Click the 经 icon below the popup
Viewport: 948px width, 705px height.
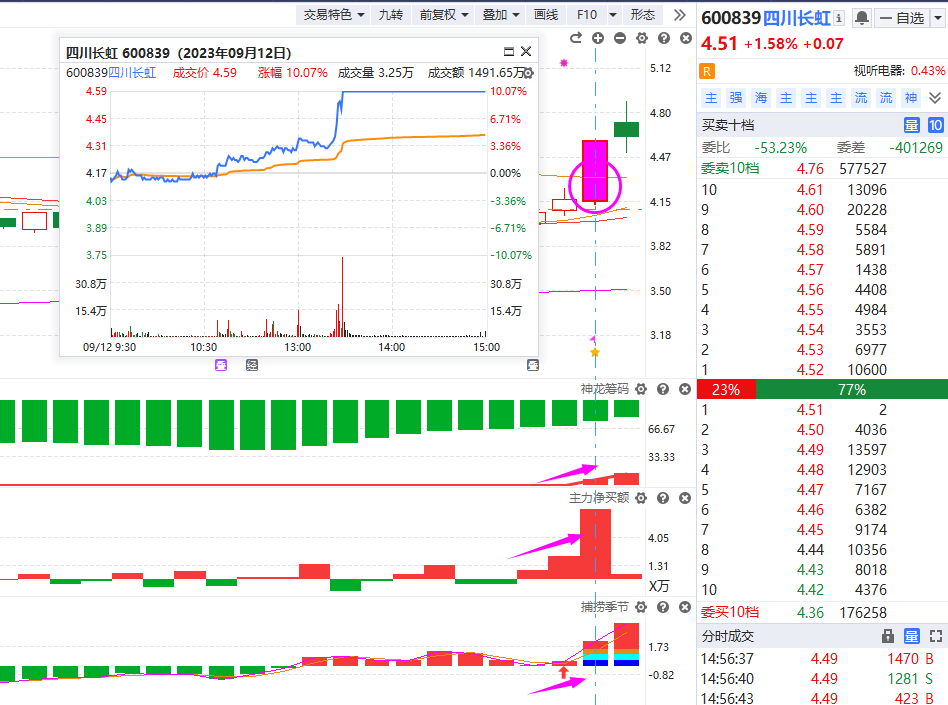(x=252, y=365)
